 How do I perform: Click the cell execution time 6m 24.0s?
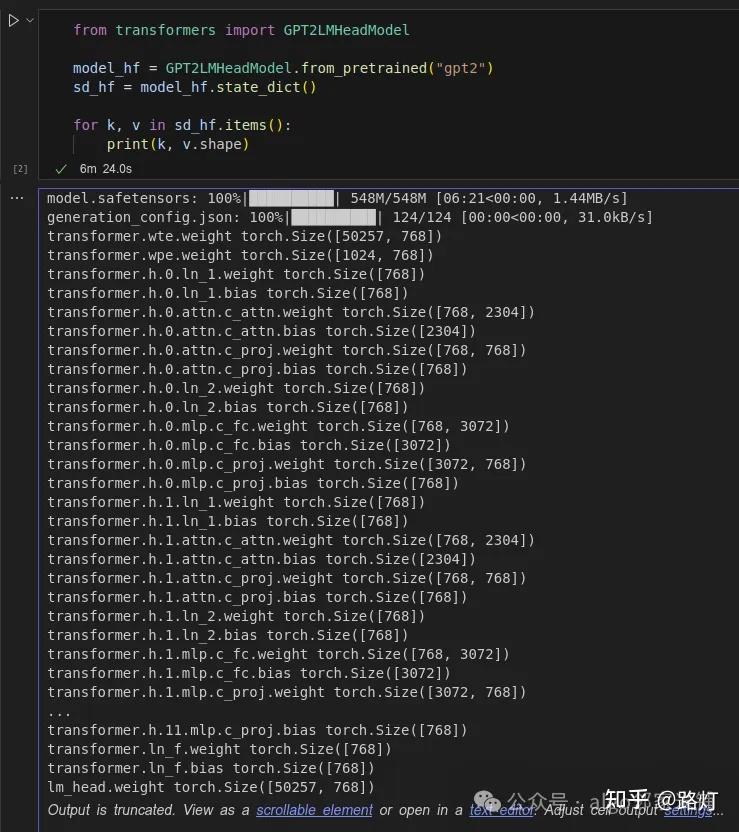coord(105,169)
